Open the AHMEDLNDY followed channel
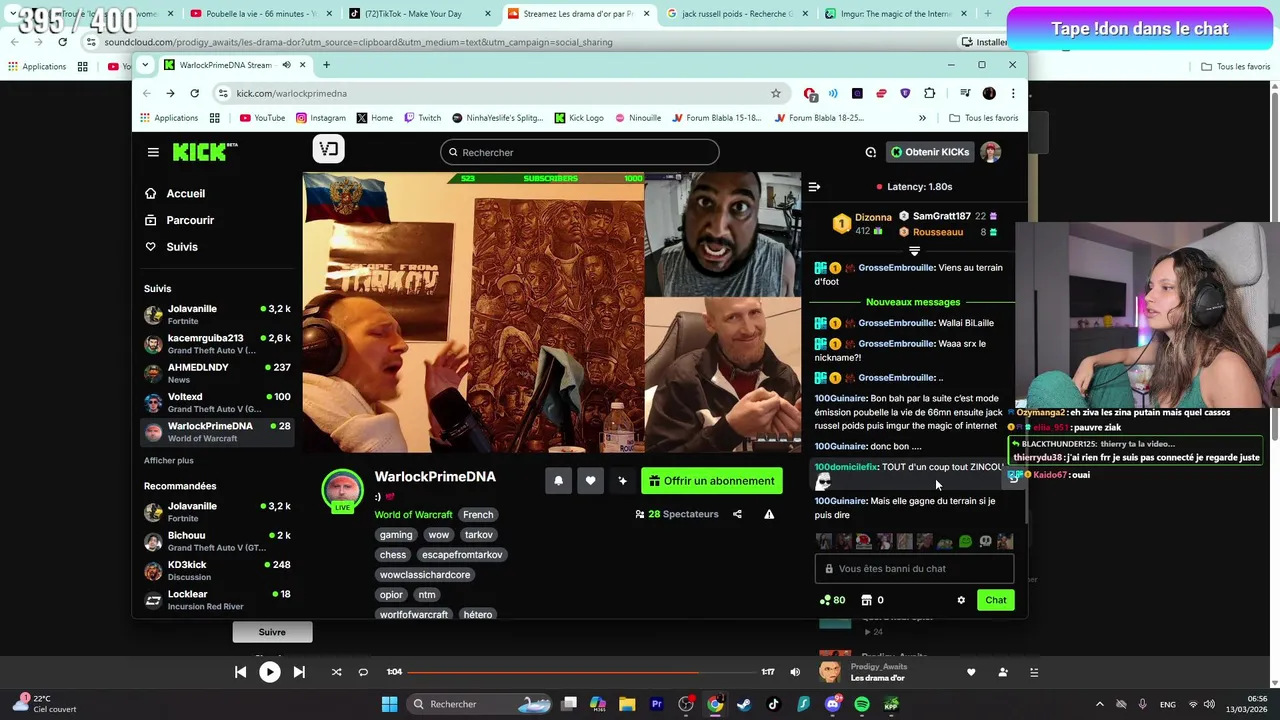Screen dimensions: 1280x720 (x=217, y=373)
